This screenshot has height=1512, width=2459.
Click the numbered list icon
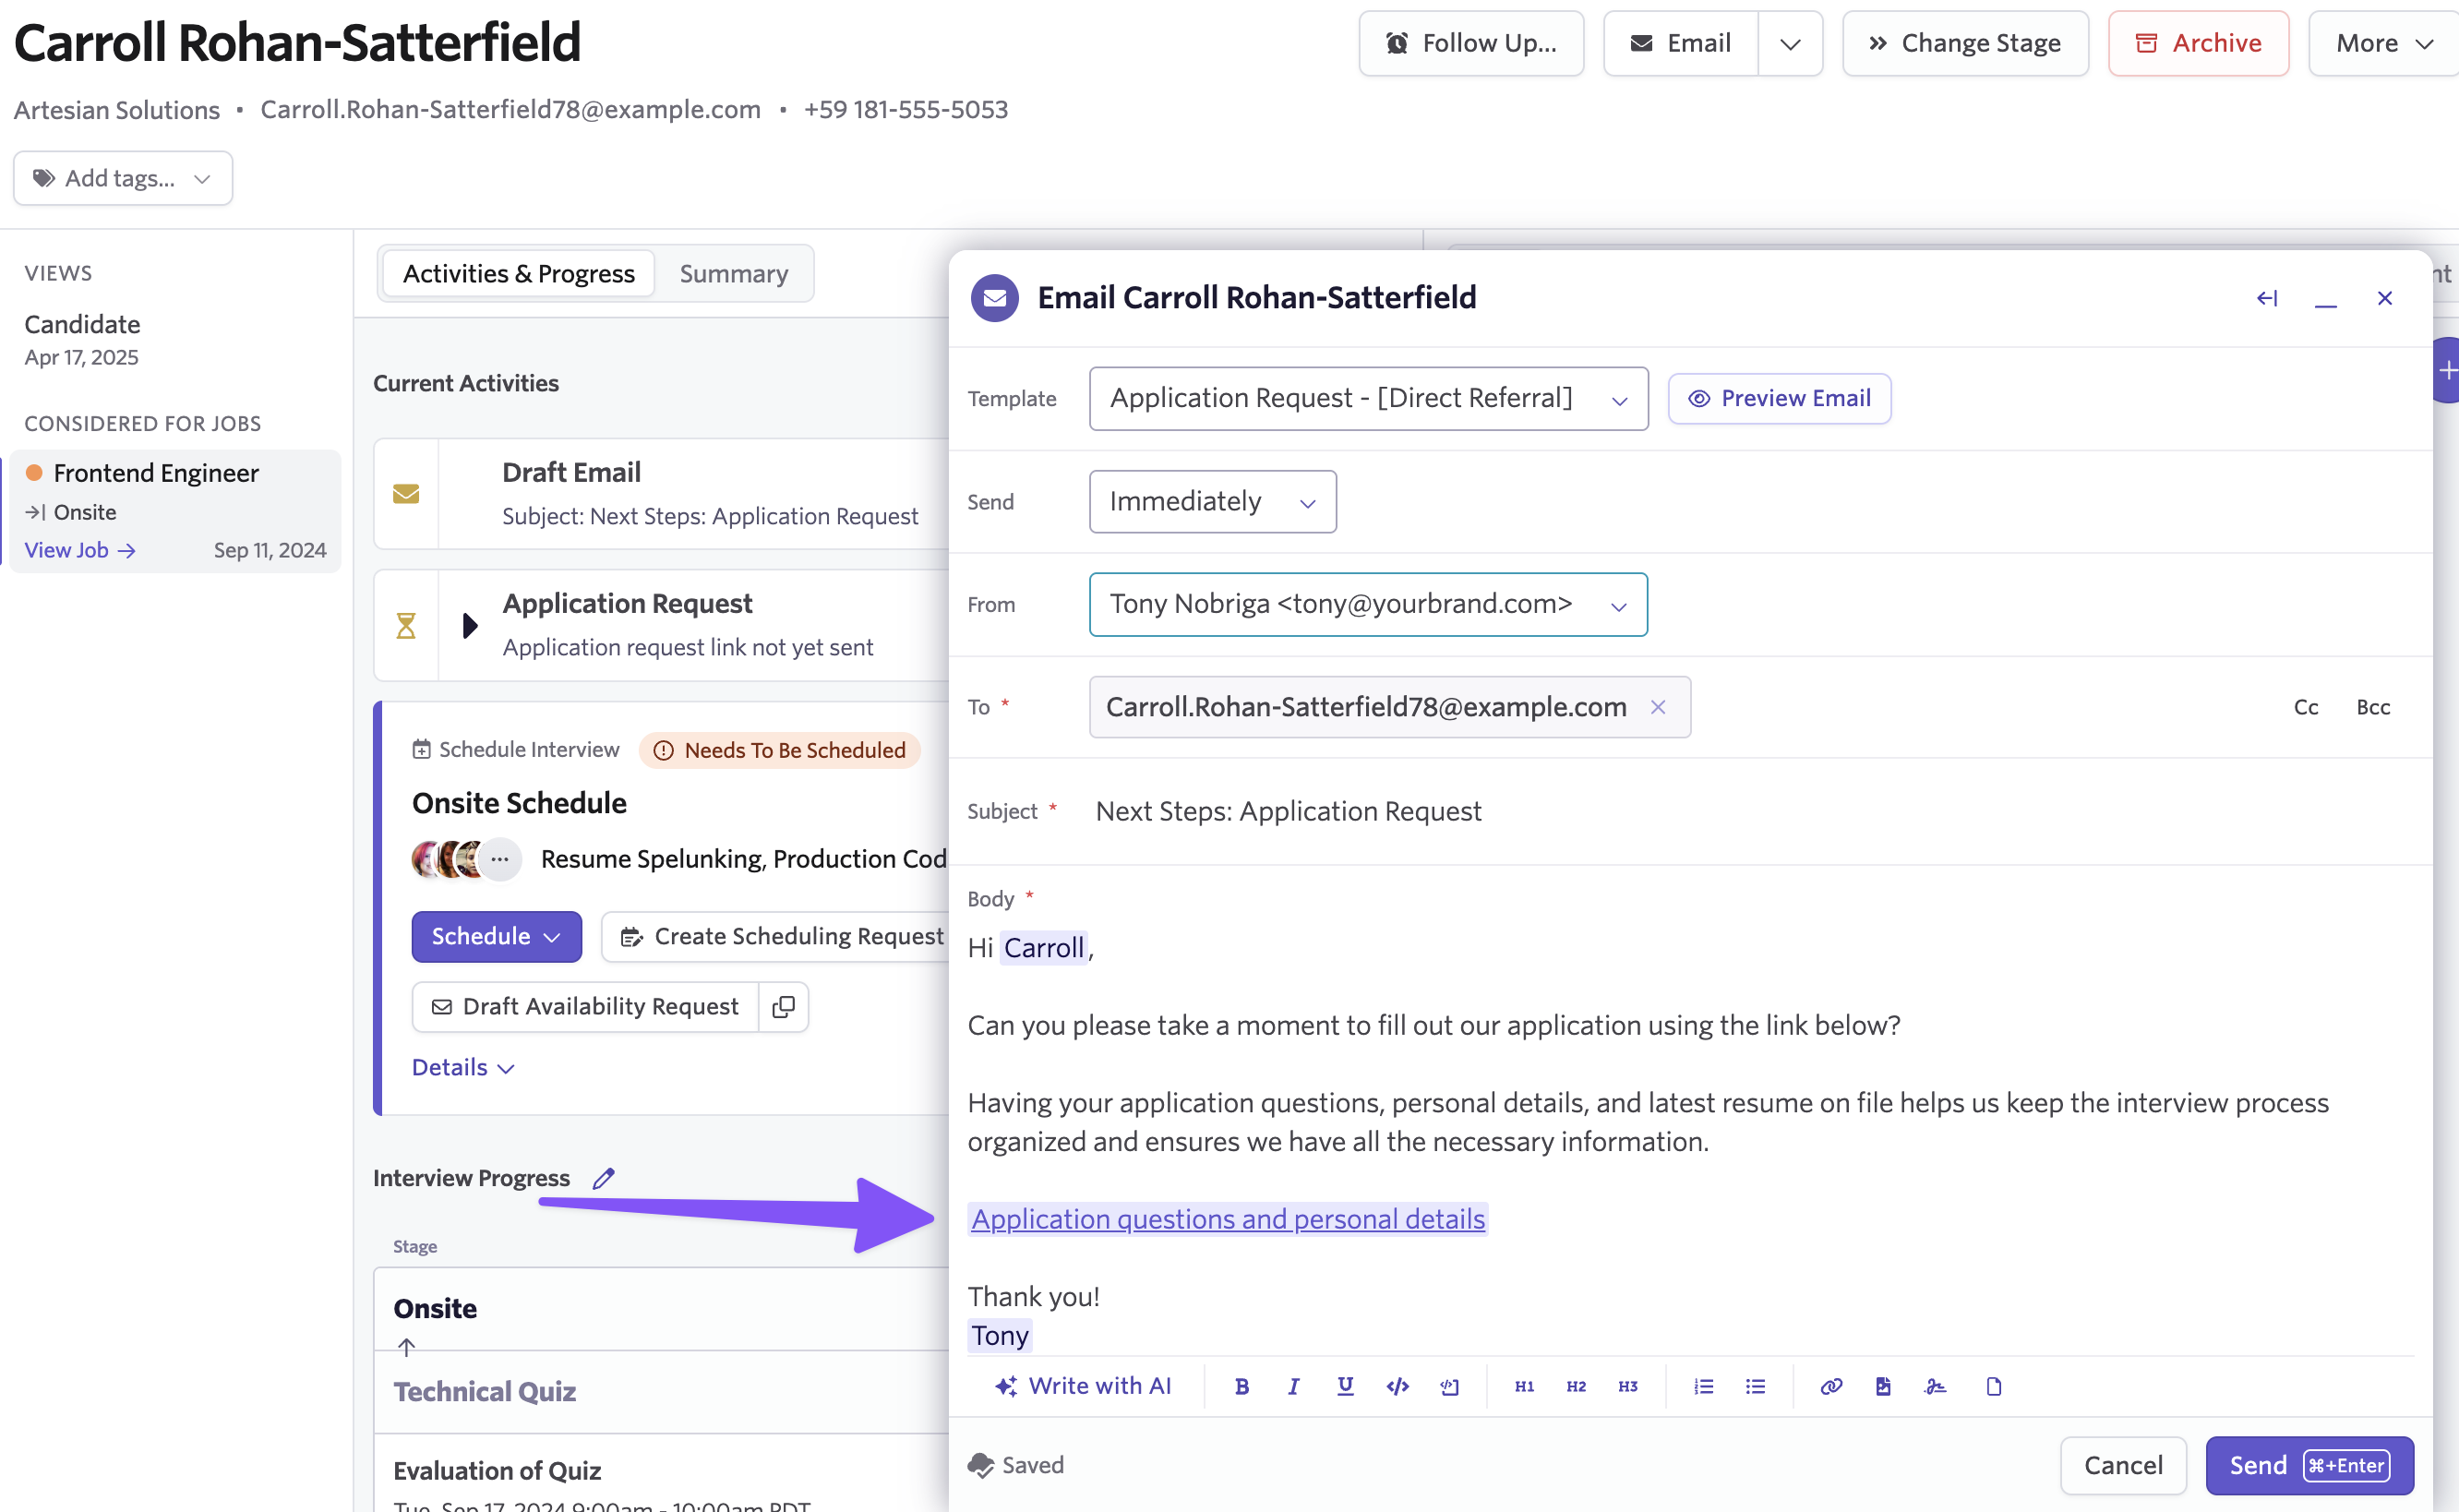pyautogui.click(x=1703, y=1386)
